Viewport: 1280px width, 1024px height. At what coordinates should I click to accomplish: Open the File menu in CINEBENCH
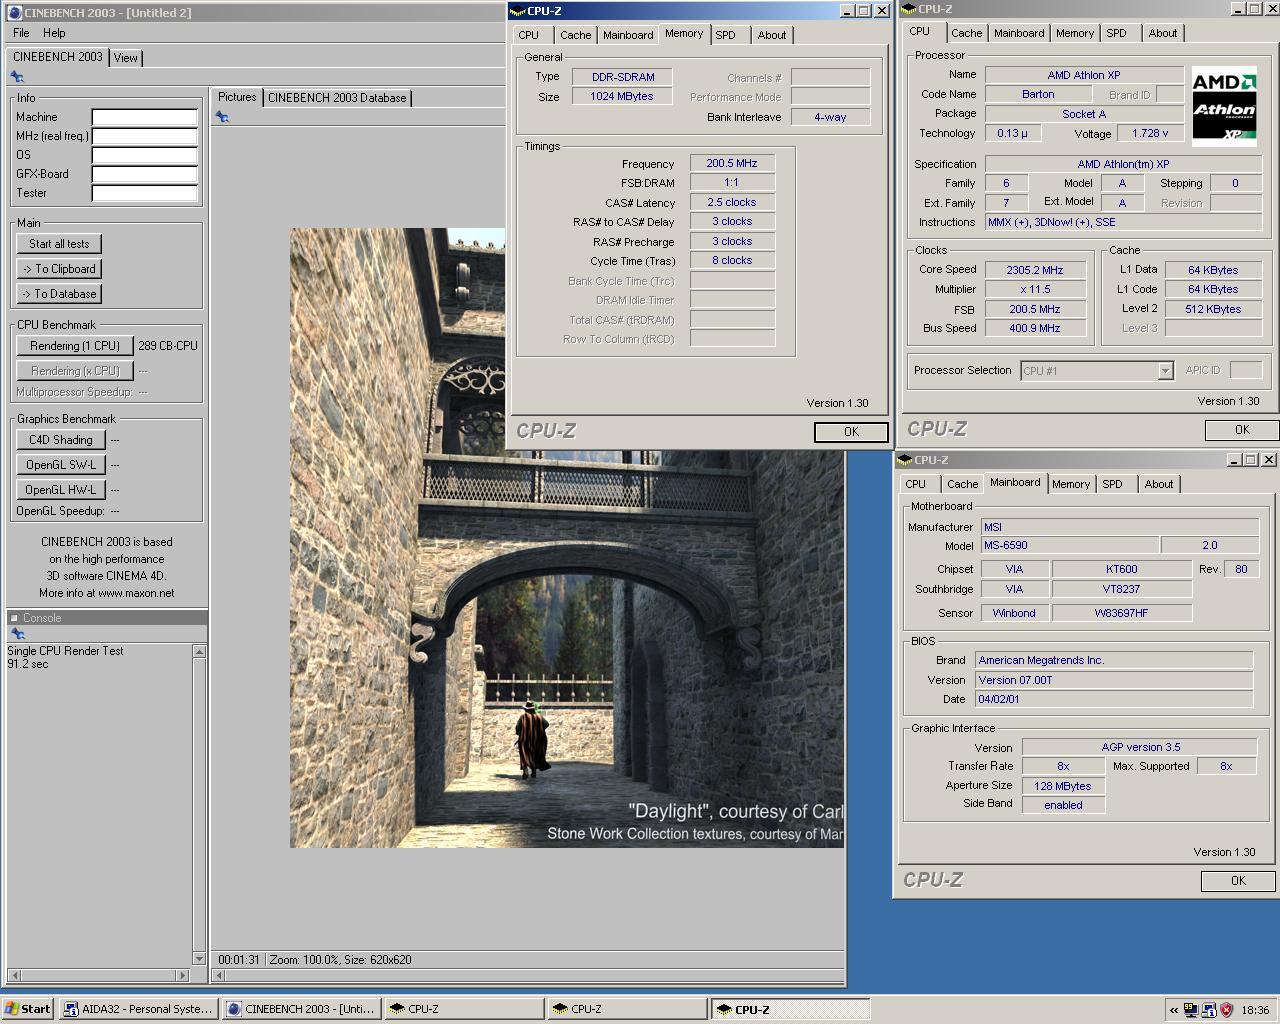(21, 33)
